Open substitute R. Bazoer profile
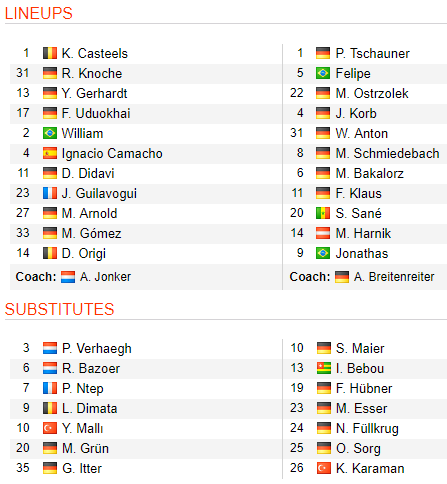The image size is (447, 484). click(x=91, y=368)
